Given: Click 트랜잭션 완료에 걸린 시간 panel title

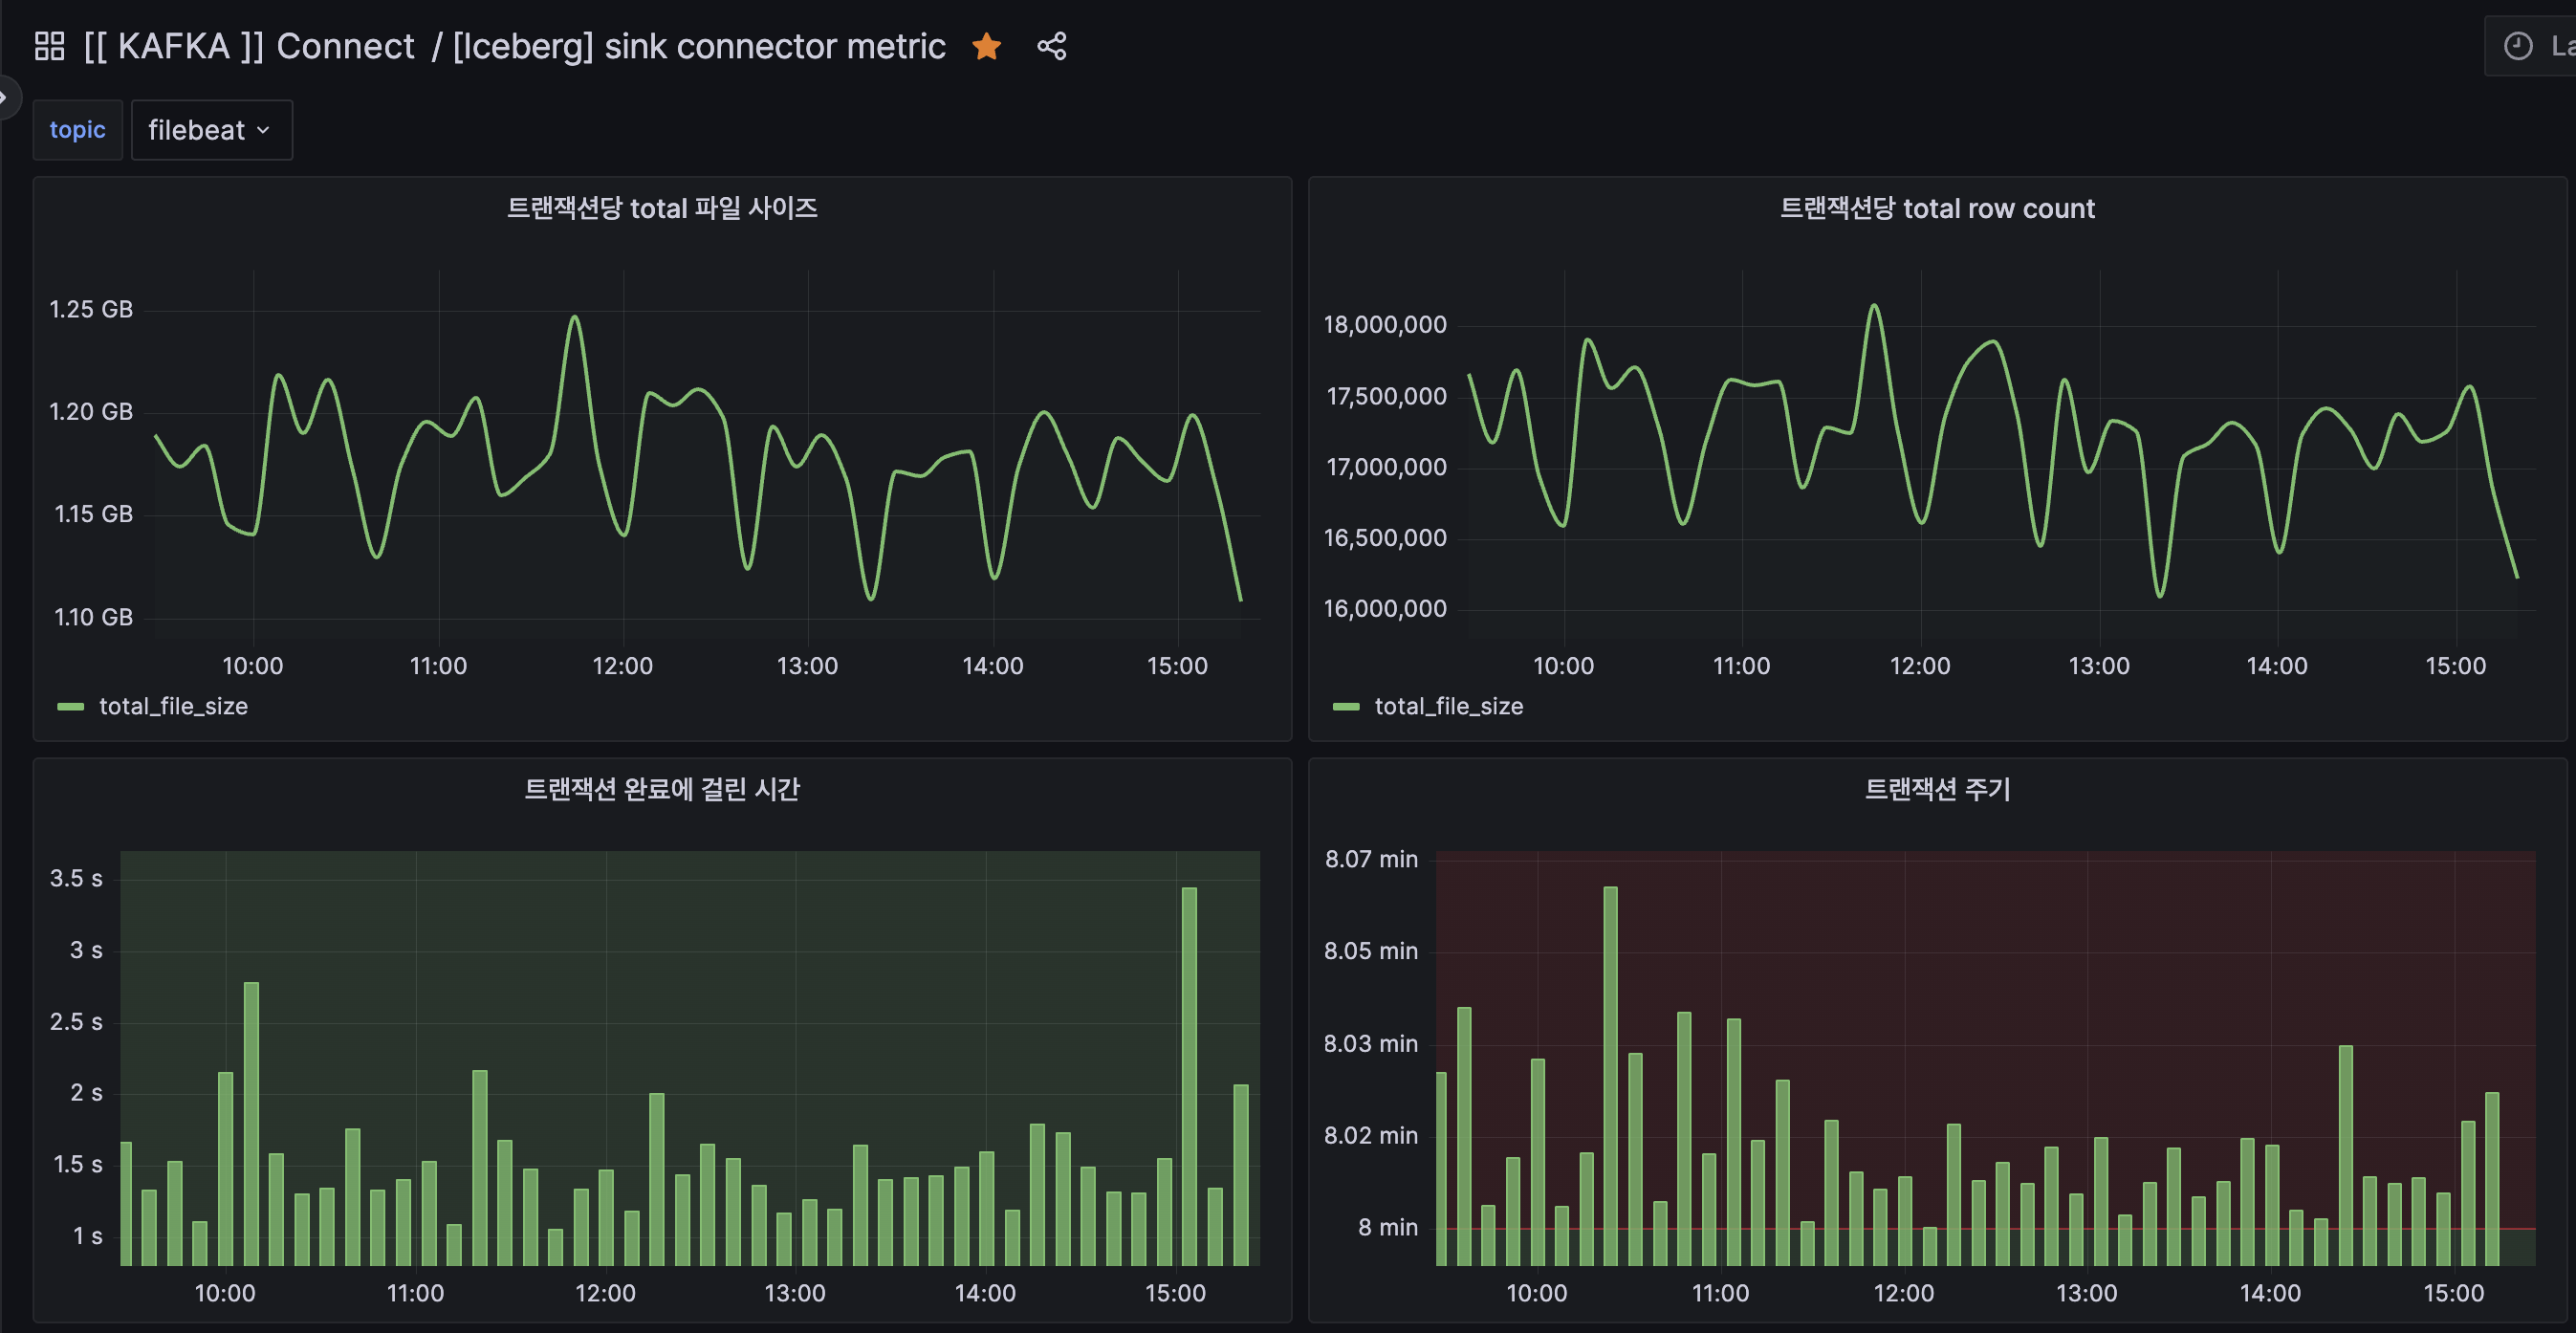Looking at the screenshot, I should point(662,789).
